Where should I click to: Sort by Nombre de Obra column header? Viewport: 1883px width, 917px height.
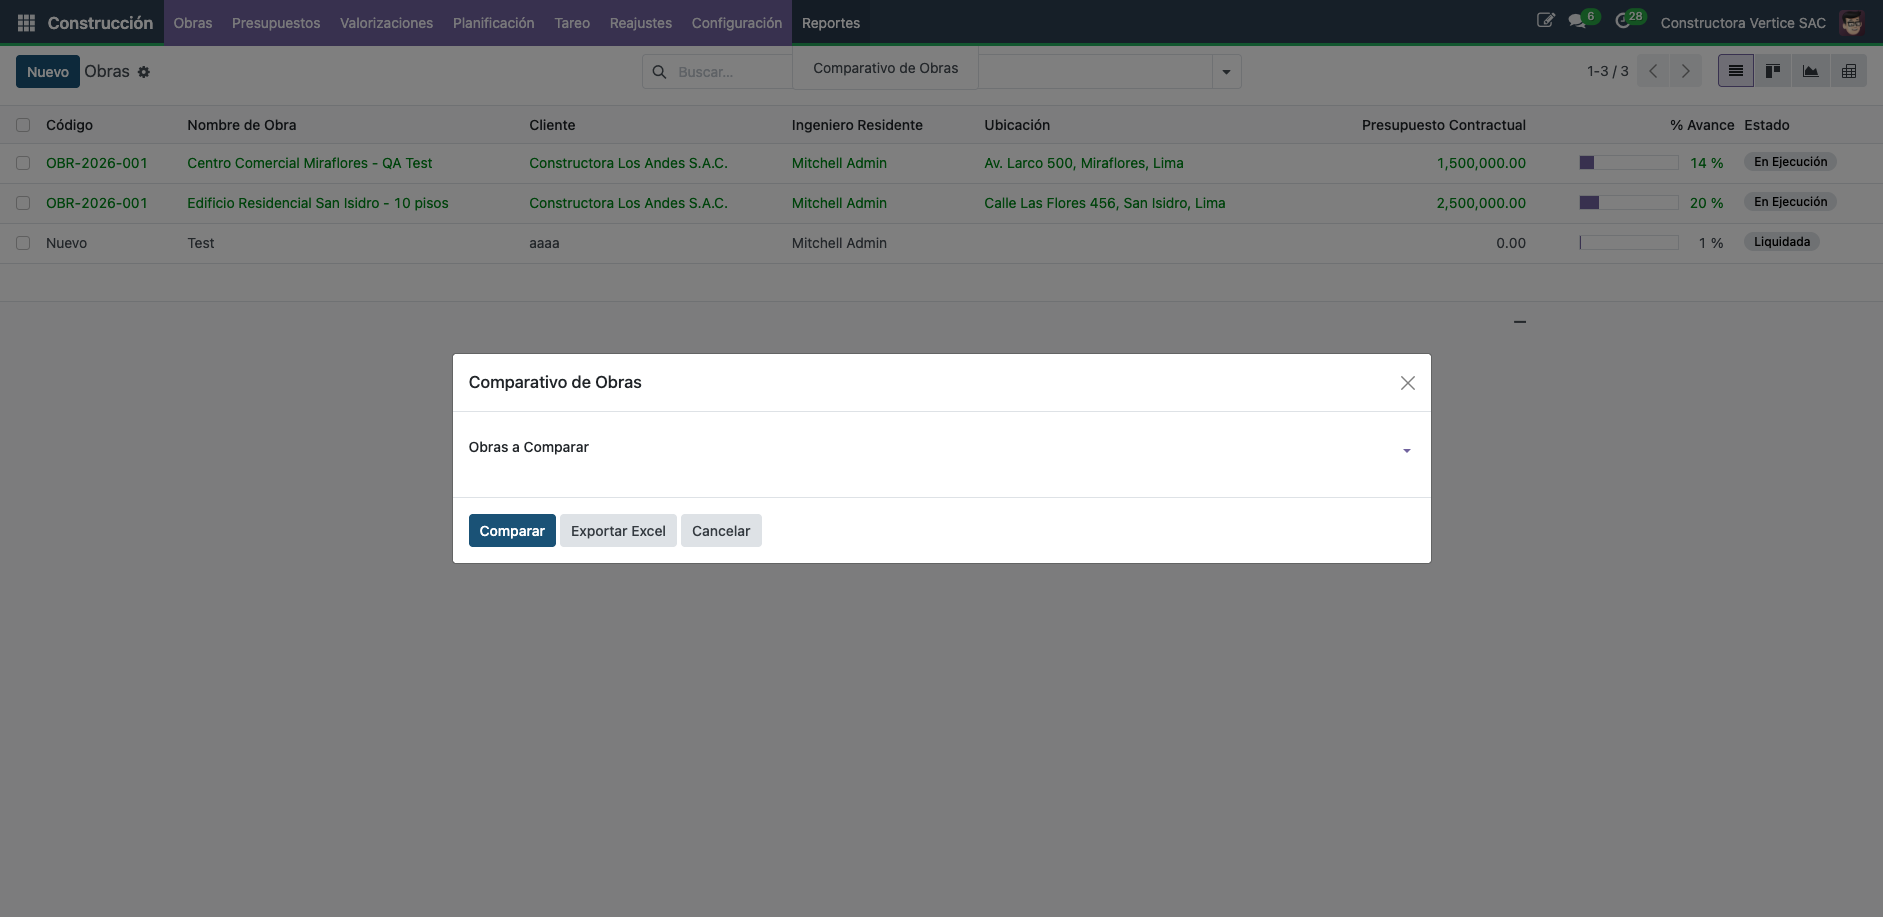tap(242, 125)
